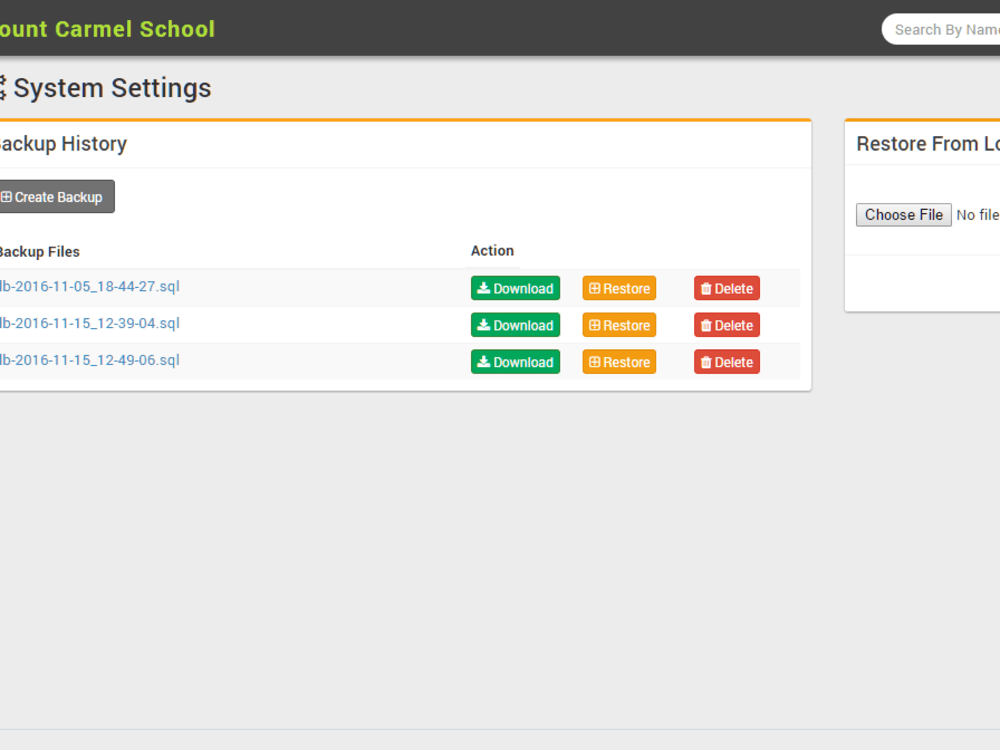Click Choose File under Restore From Local
Viewport: 1000px width, 750px height.
[x=903, y=214]
